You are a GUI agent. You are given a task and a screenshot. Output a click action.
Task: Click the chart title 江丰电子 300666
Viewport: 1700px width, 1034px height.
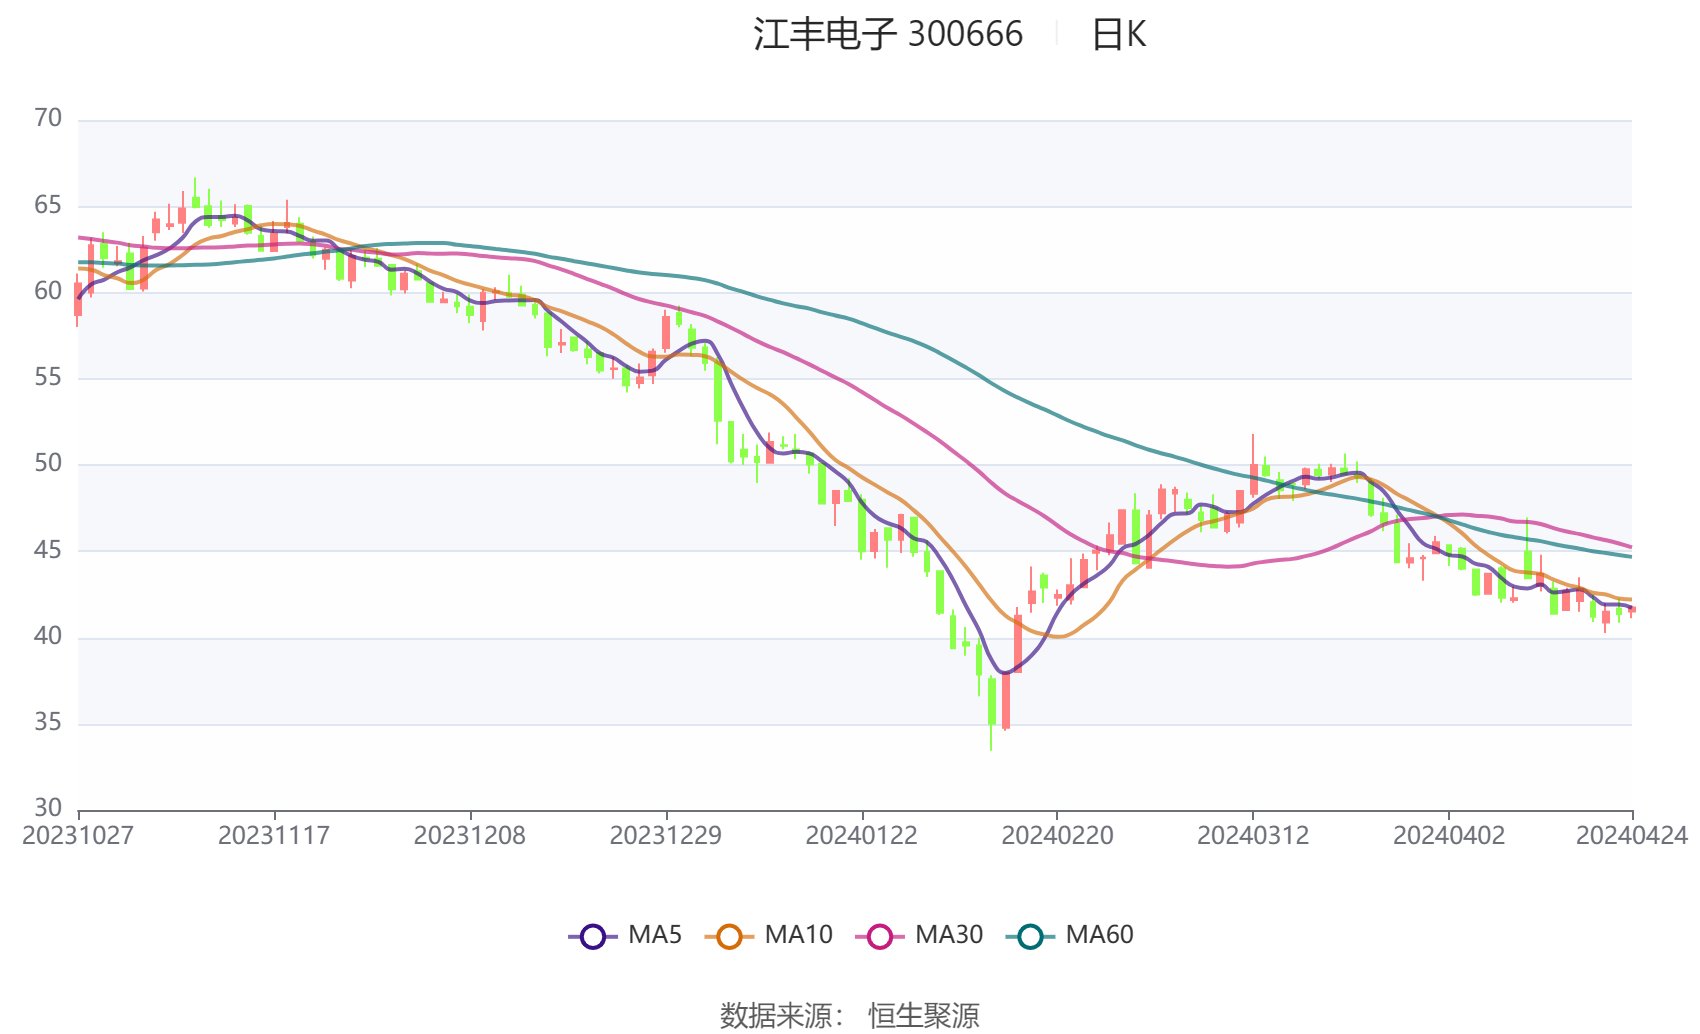click(x=888, y=35)
